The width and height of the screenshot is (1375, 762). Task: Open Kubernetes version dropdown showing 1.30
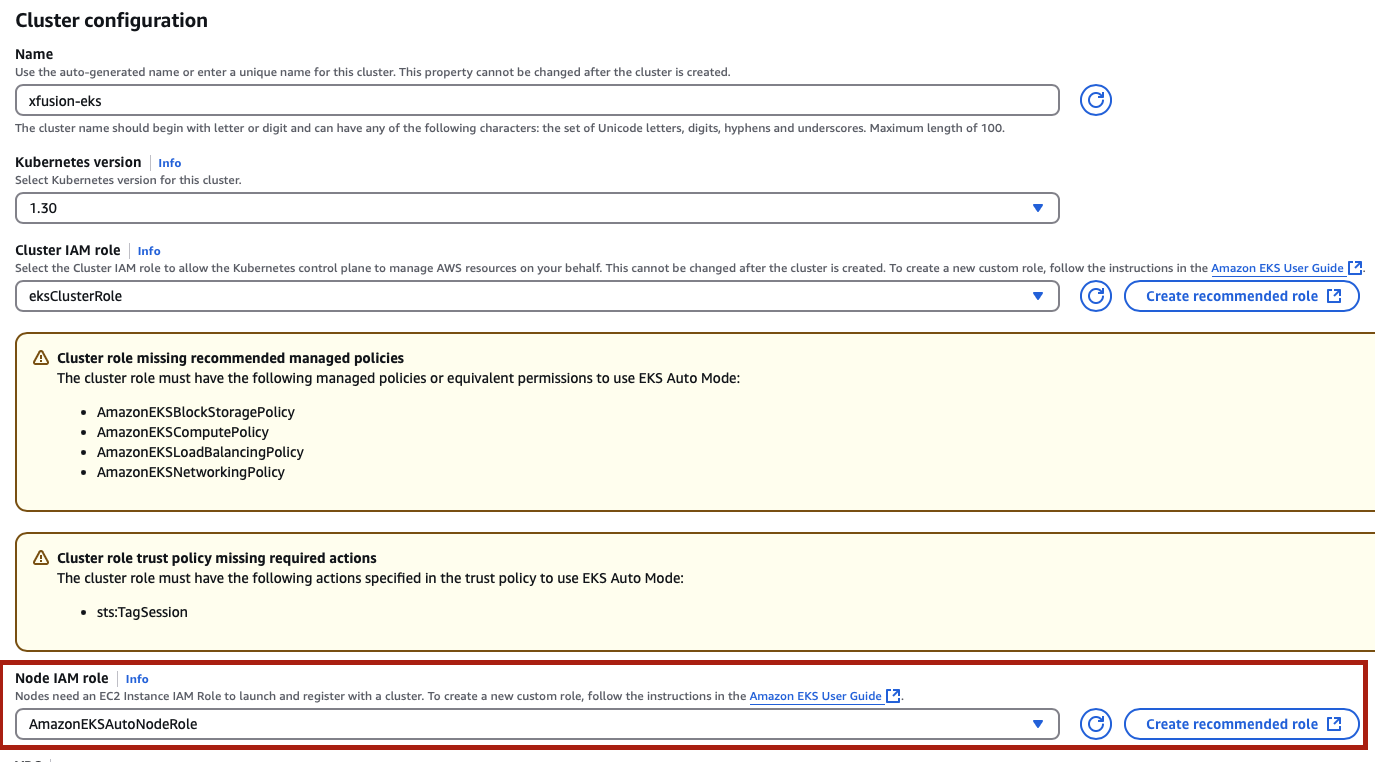537,208
